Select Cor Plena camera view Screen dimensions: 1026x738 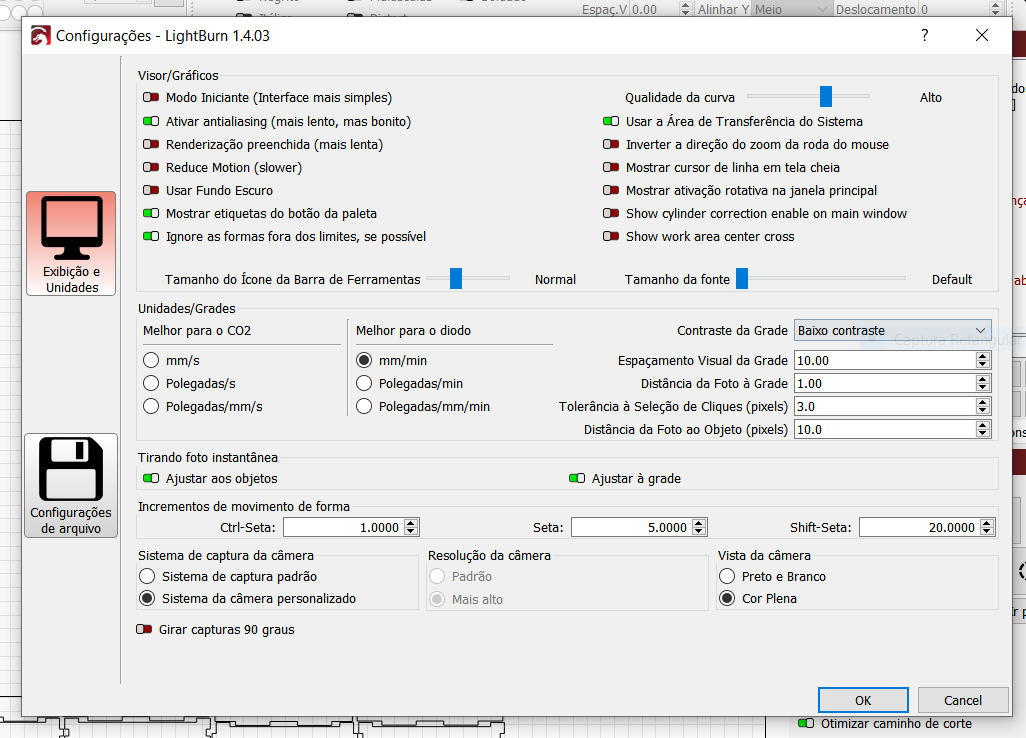click(x=727, y=599)
